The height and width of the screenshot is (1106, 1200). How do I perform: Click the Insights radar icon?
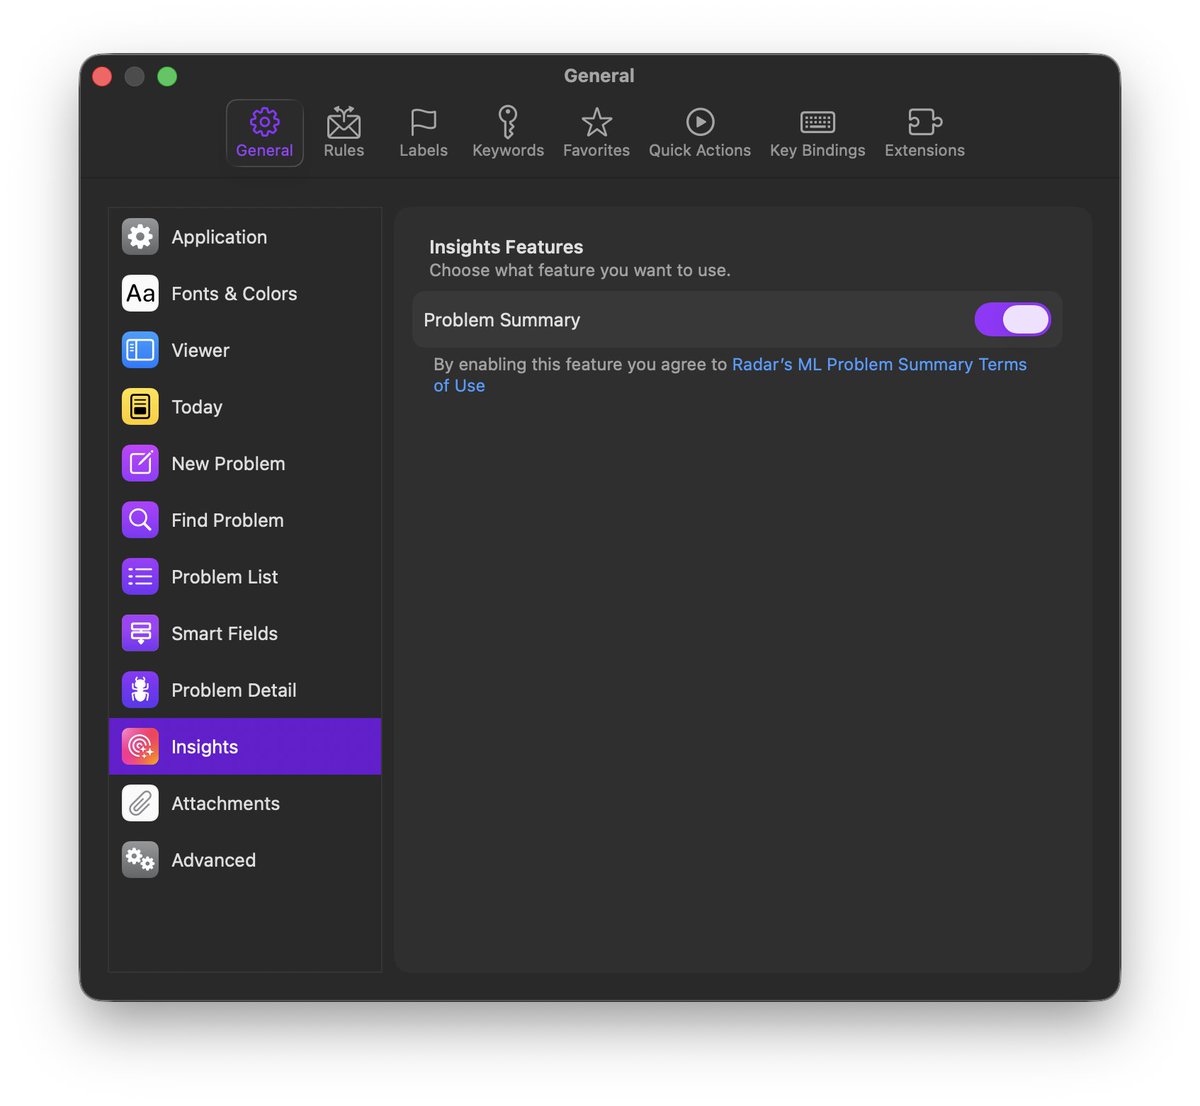pos(140,747)
